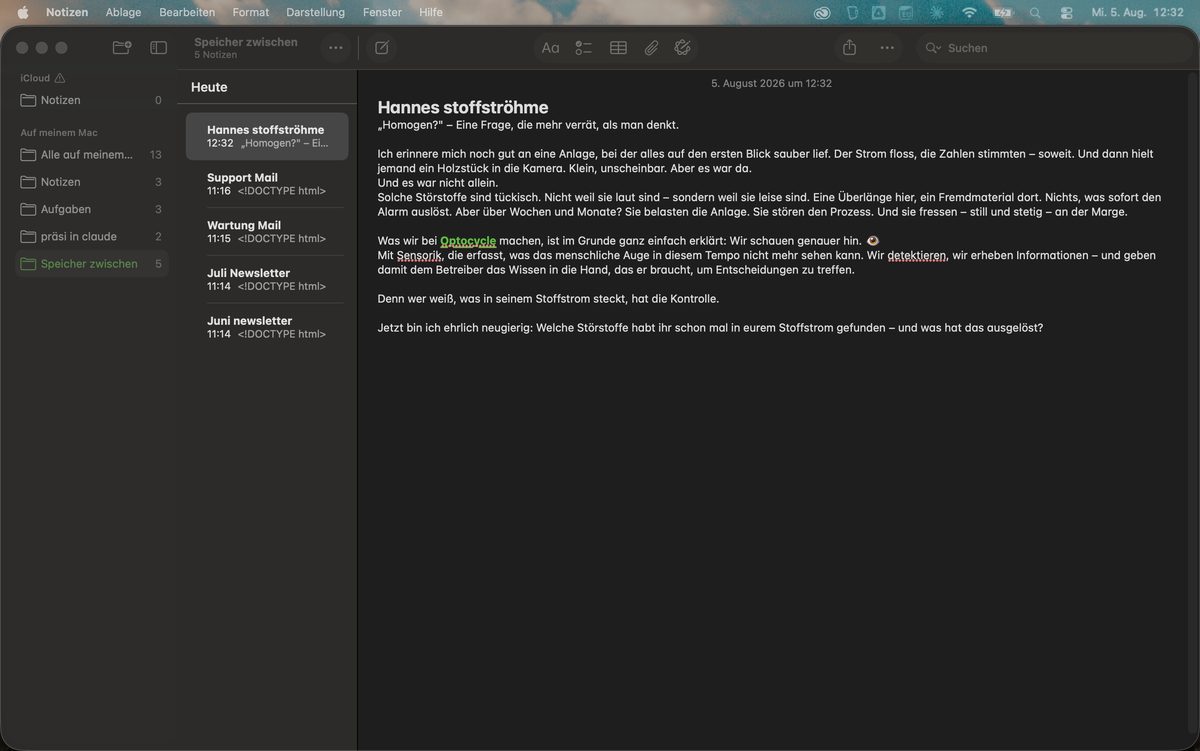Open the Hilfe menu
Screen dimensions: 1200x751
(431, 12)
